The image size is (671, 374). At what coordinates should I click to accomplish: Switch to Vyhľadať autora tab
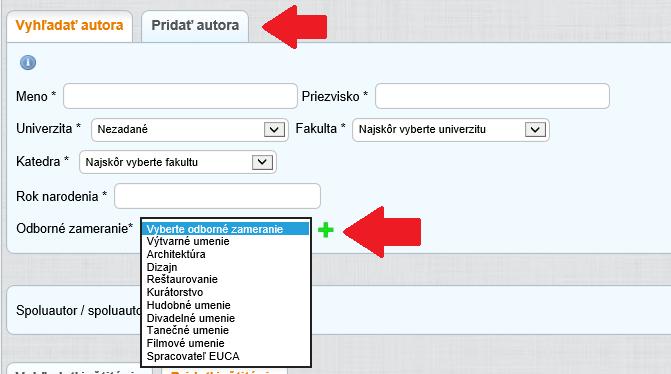coord(69,26)
